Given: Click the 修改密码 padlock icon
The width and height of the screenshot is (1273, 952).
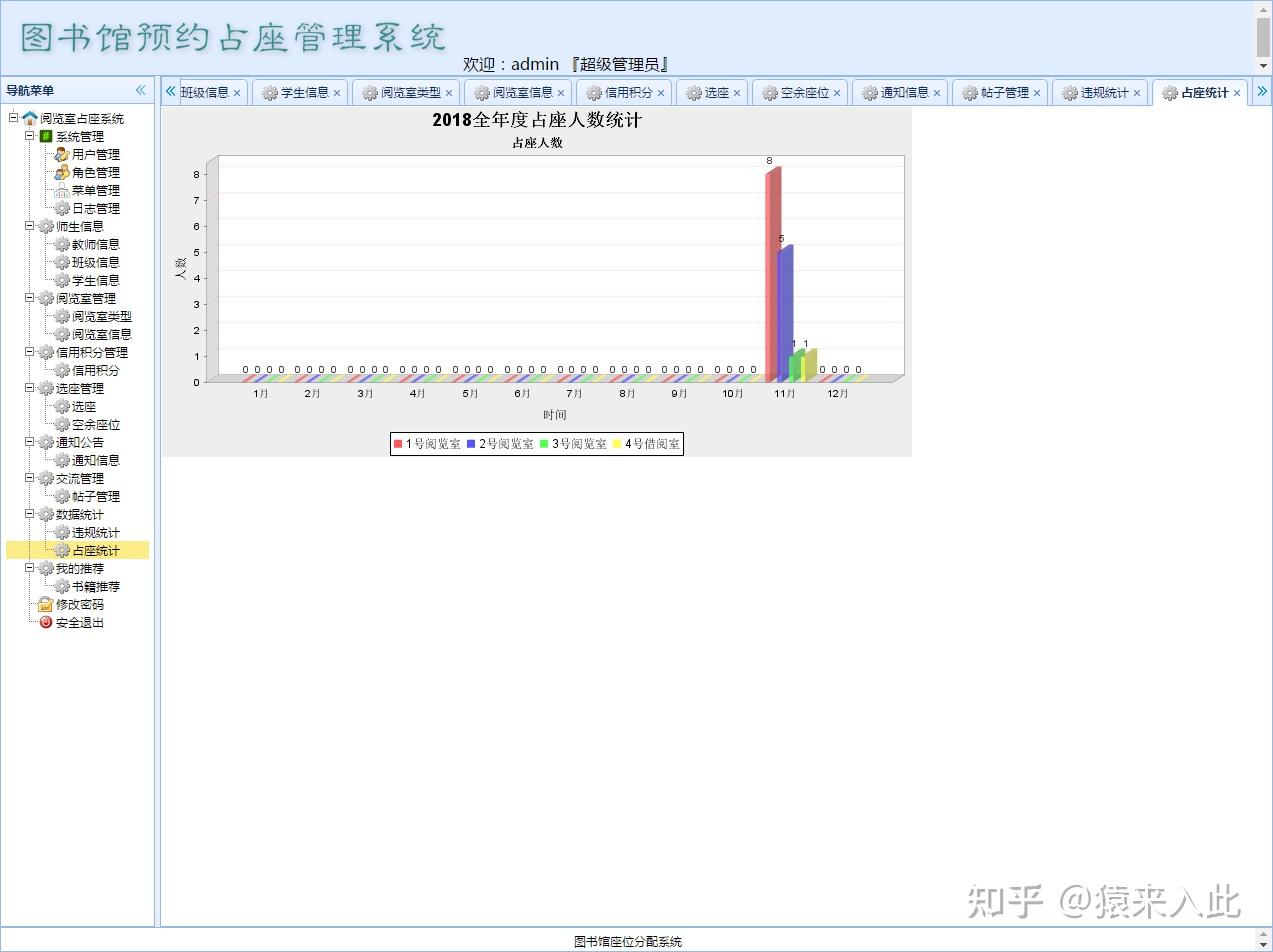Looking at the screenshot, I should pyautogui.click(x=44, y=604).
